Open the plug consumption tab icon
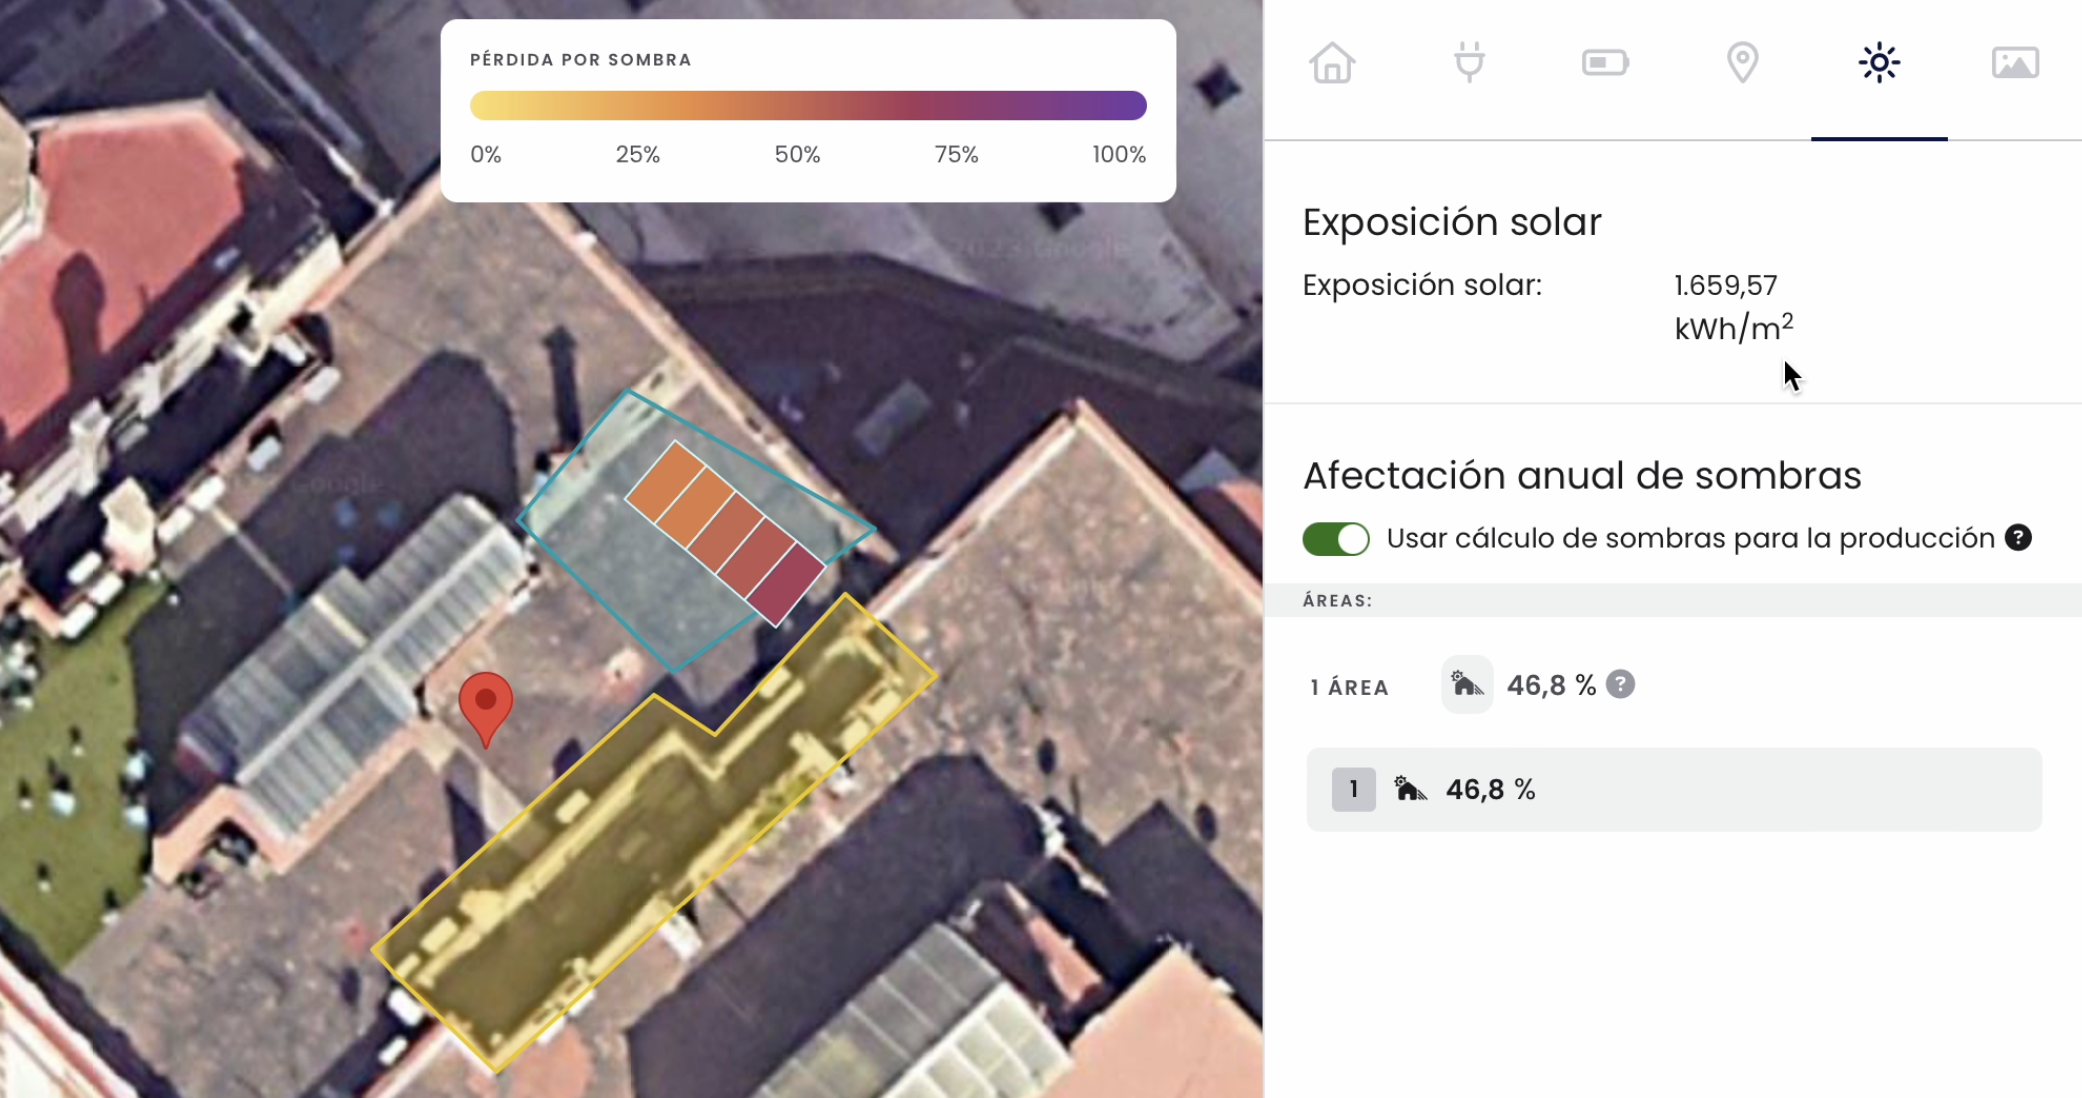This screenshot has width=2082, height=1098. coord(1469,63)
